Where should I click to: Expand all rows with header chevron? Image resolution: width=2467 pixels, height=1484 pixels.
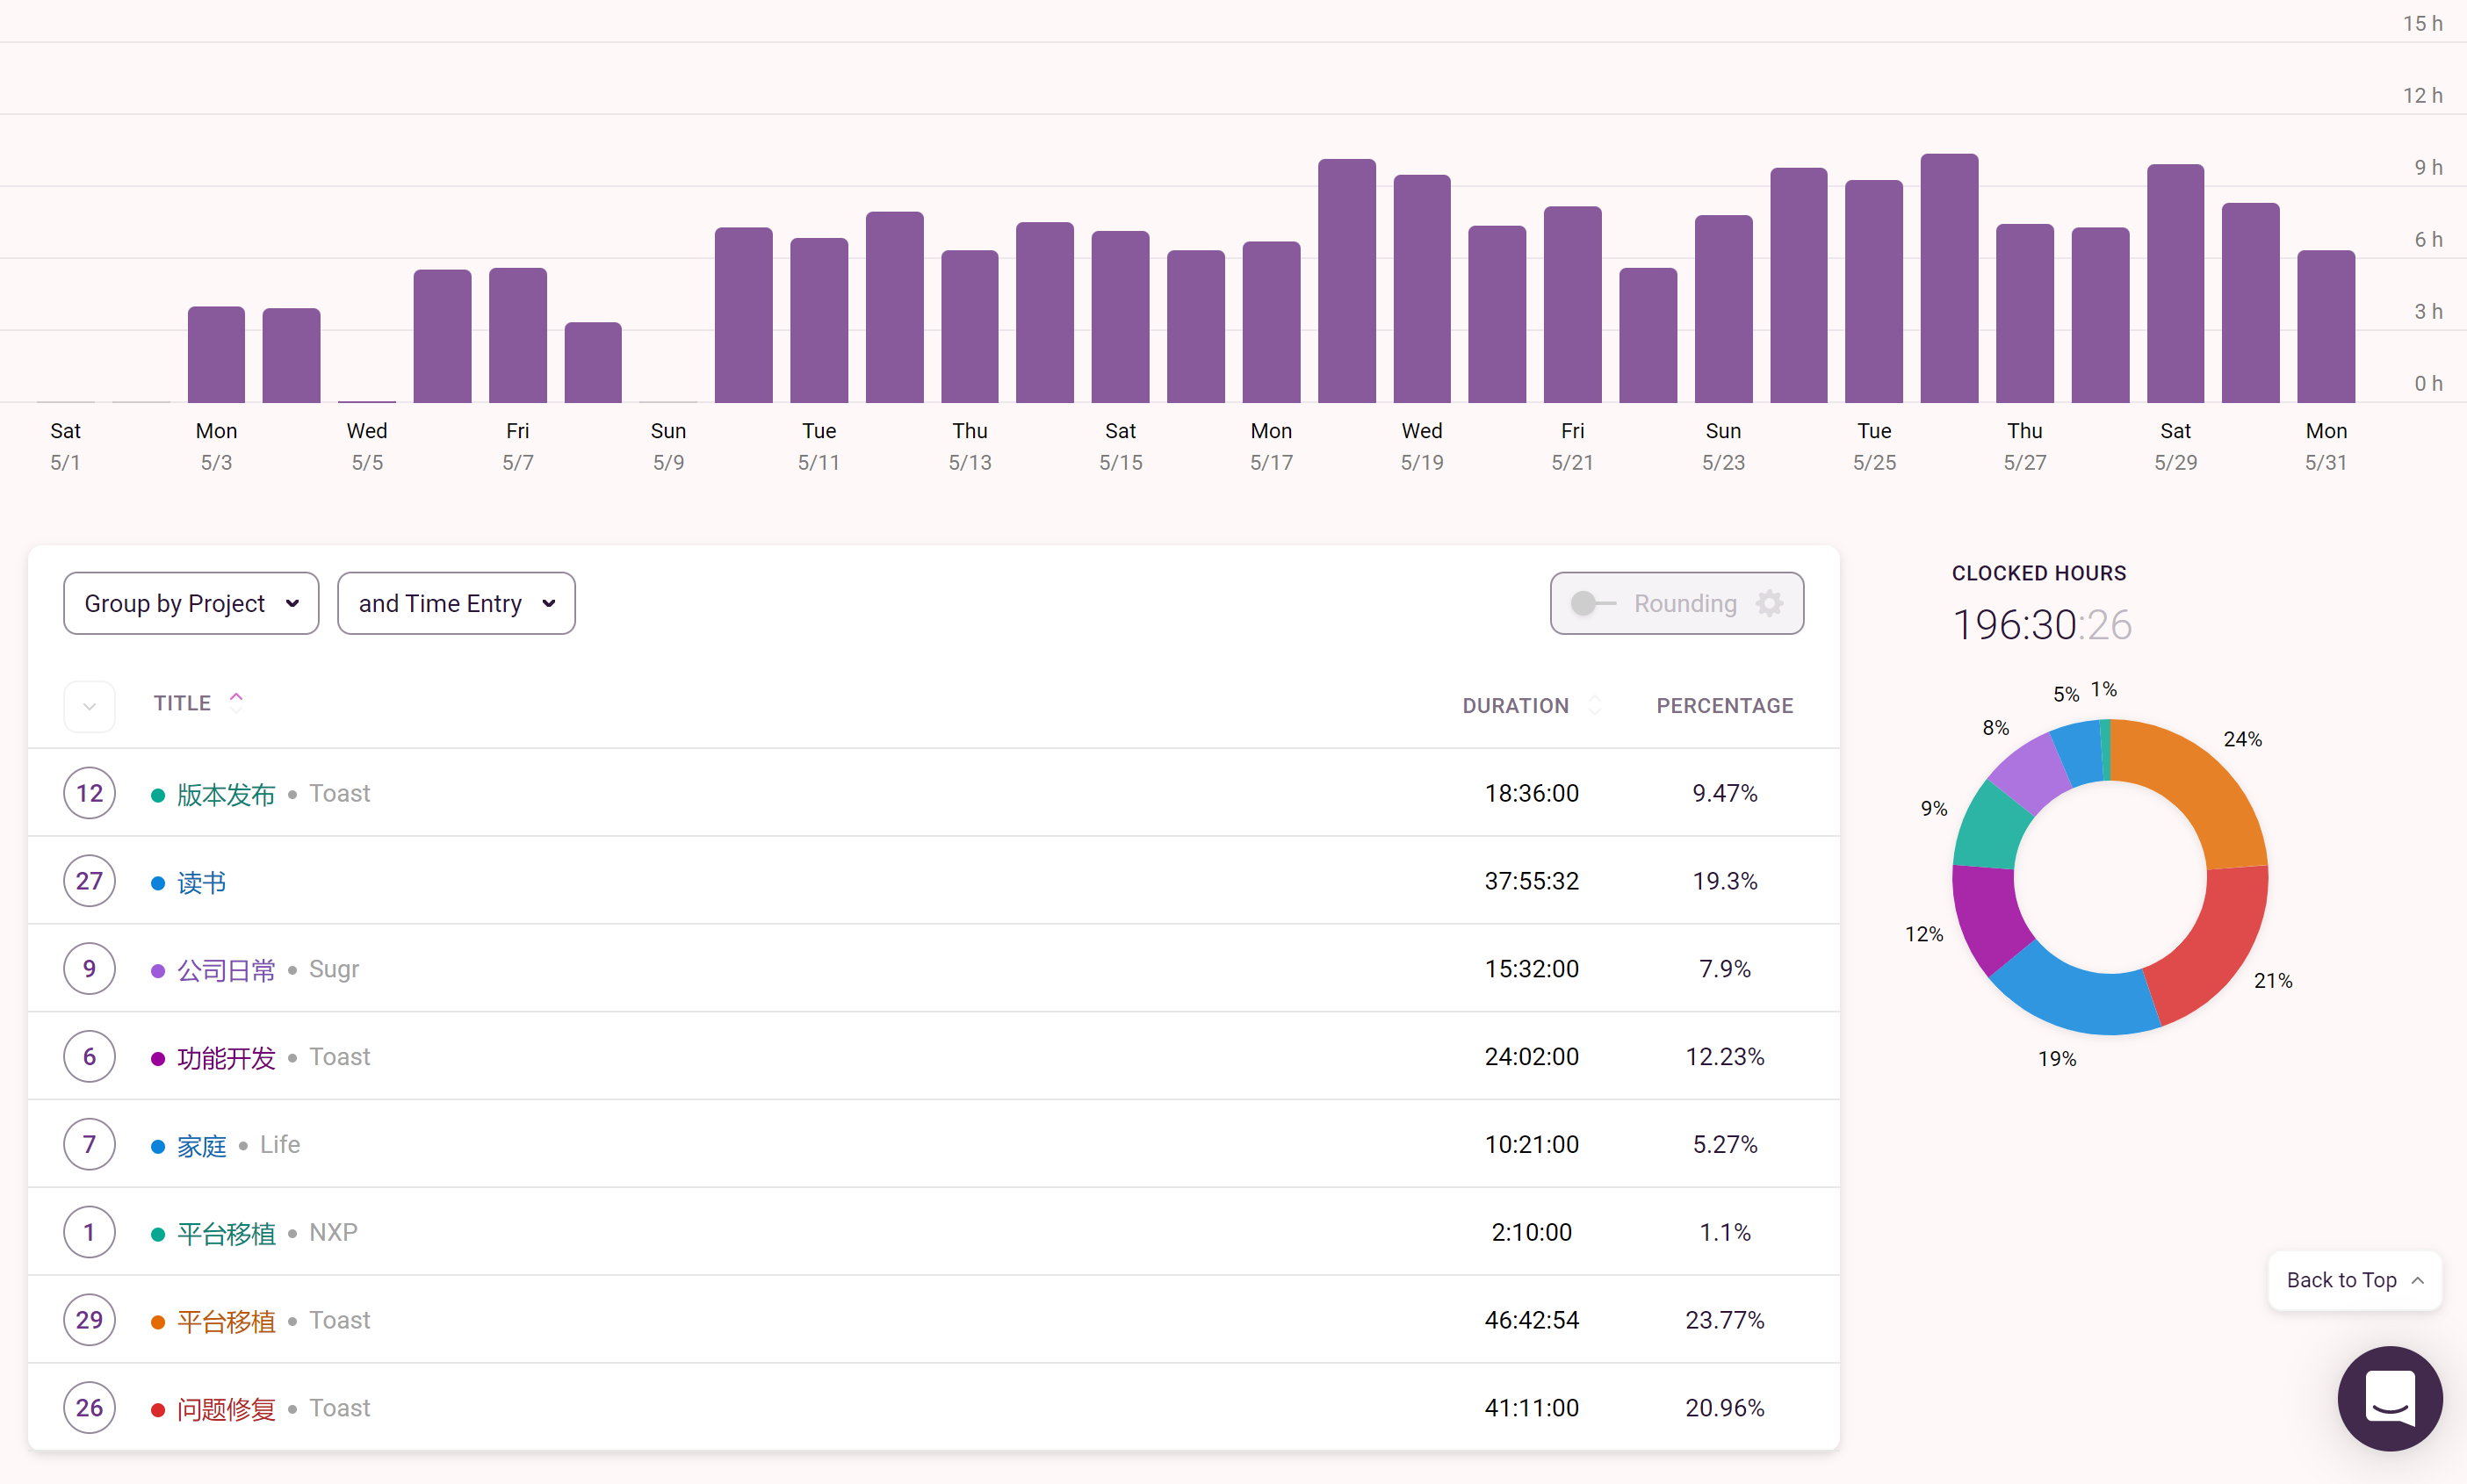click(x=89, y=707)
